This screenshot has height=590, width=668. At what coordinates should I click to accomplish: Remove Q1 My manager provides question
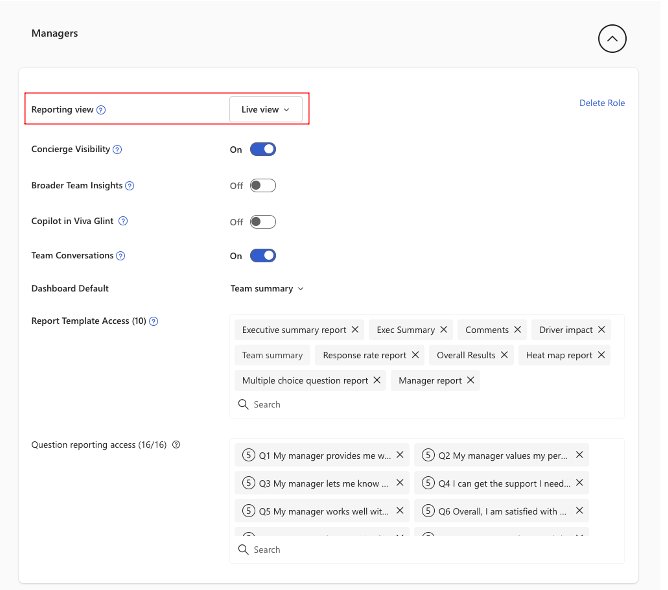click(400, 455)
